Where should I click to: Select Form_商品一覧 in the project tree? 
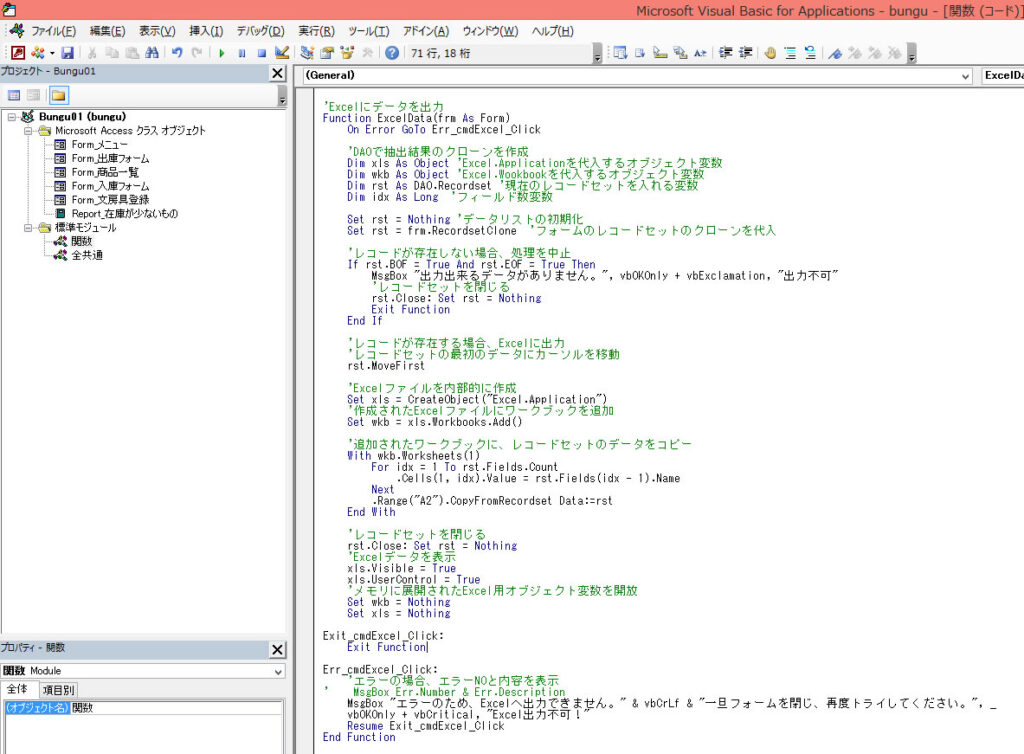click(104, 172)
